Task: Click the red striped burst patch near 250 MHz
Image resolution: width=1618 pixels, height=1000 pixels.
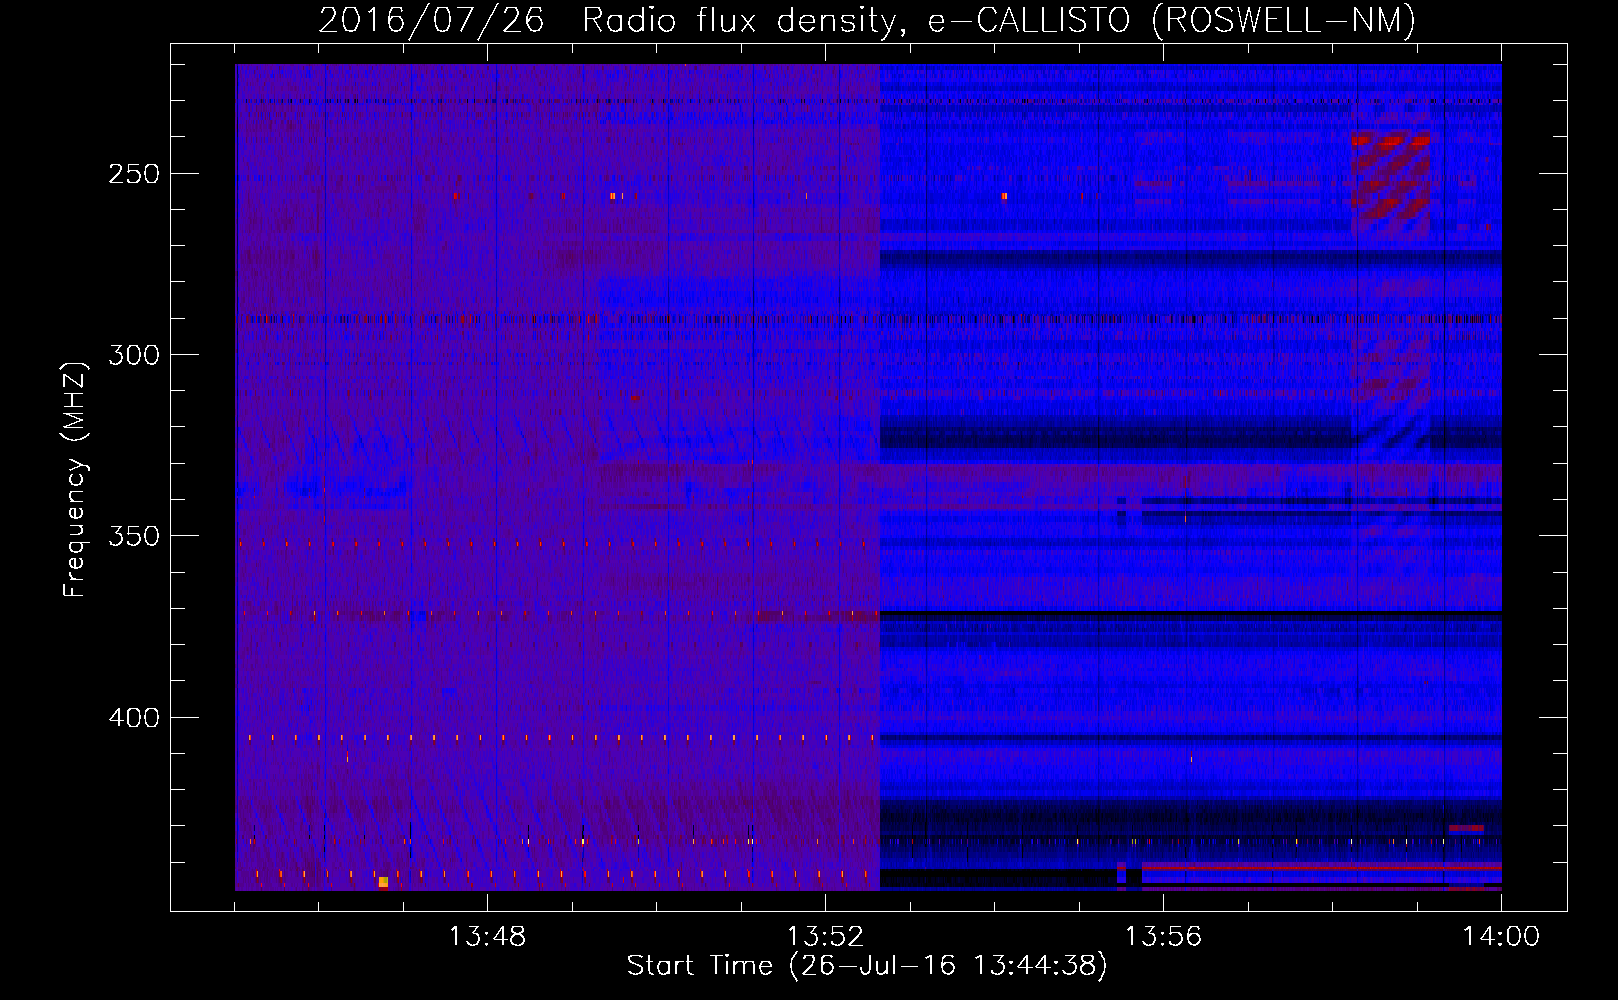Action: point(1390,183)
